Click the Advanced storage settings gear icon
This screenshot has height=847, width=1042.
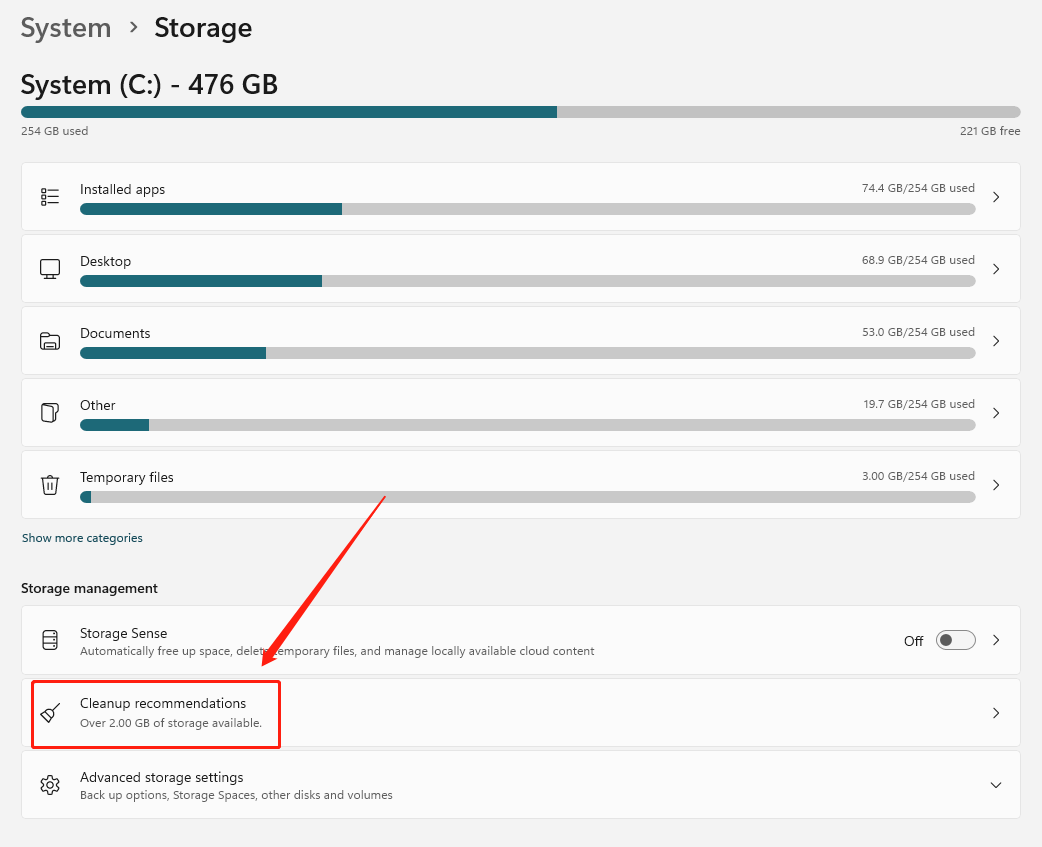[50, 785]
